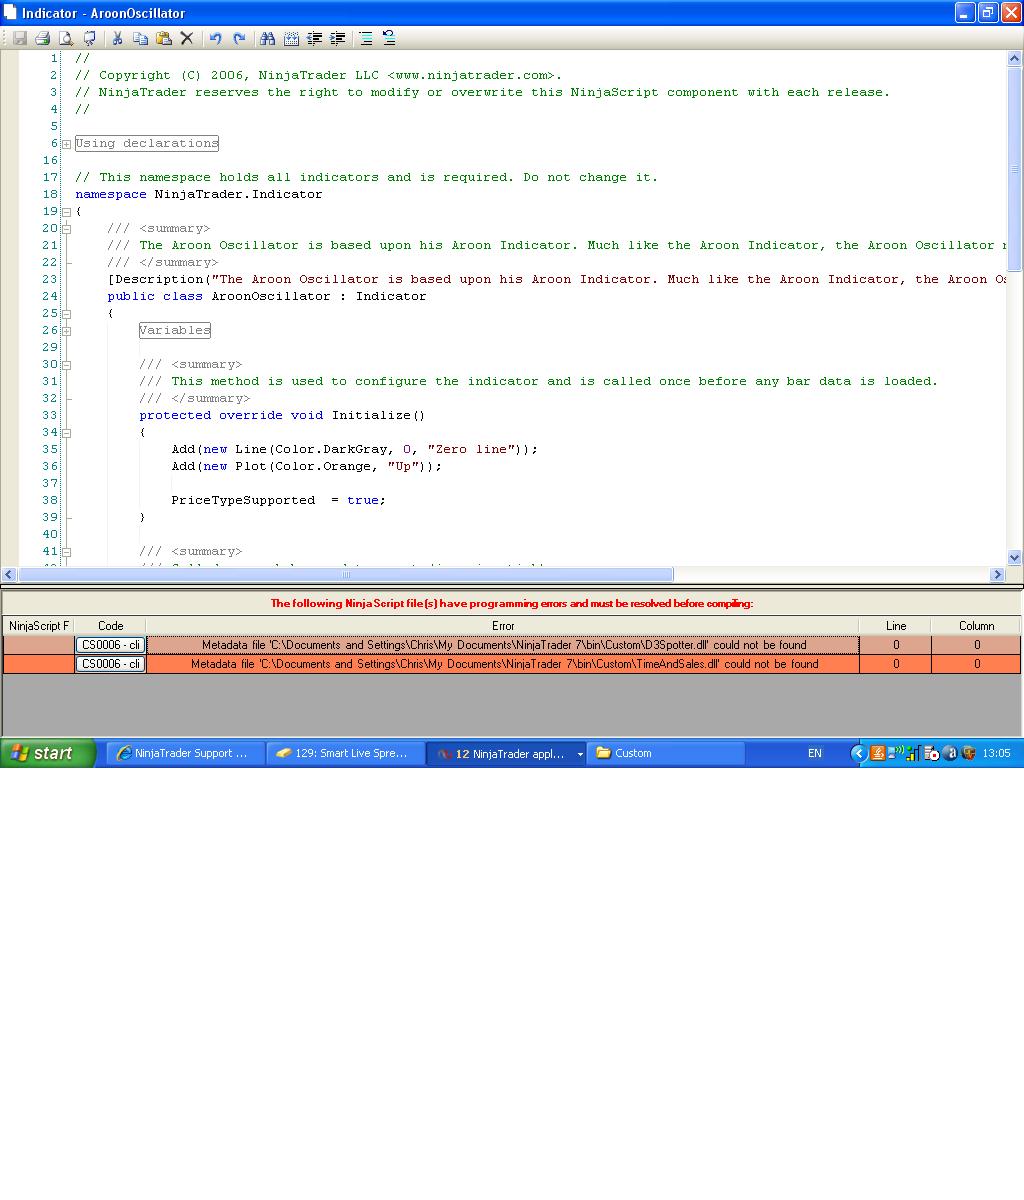Click the horizontal scrollbar thumb
The image size is (1024, 1200).
[346, 574]
